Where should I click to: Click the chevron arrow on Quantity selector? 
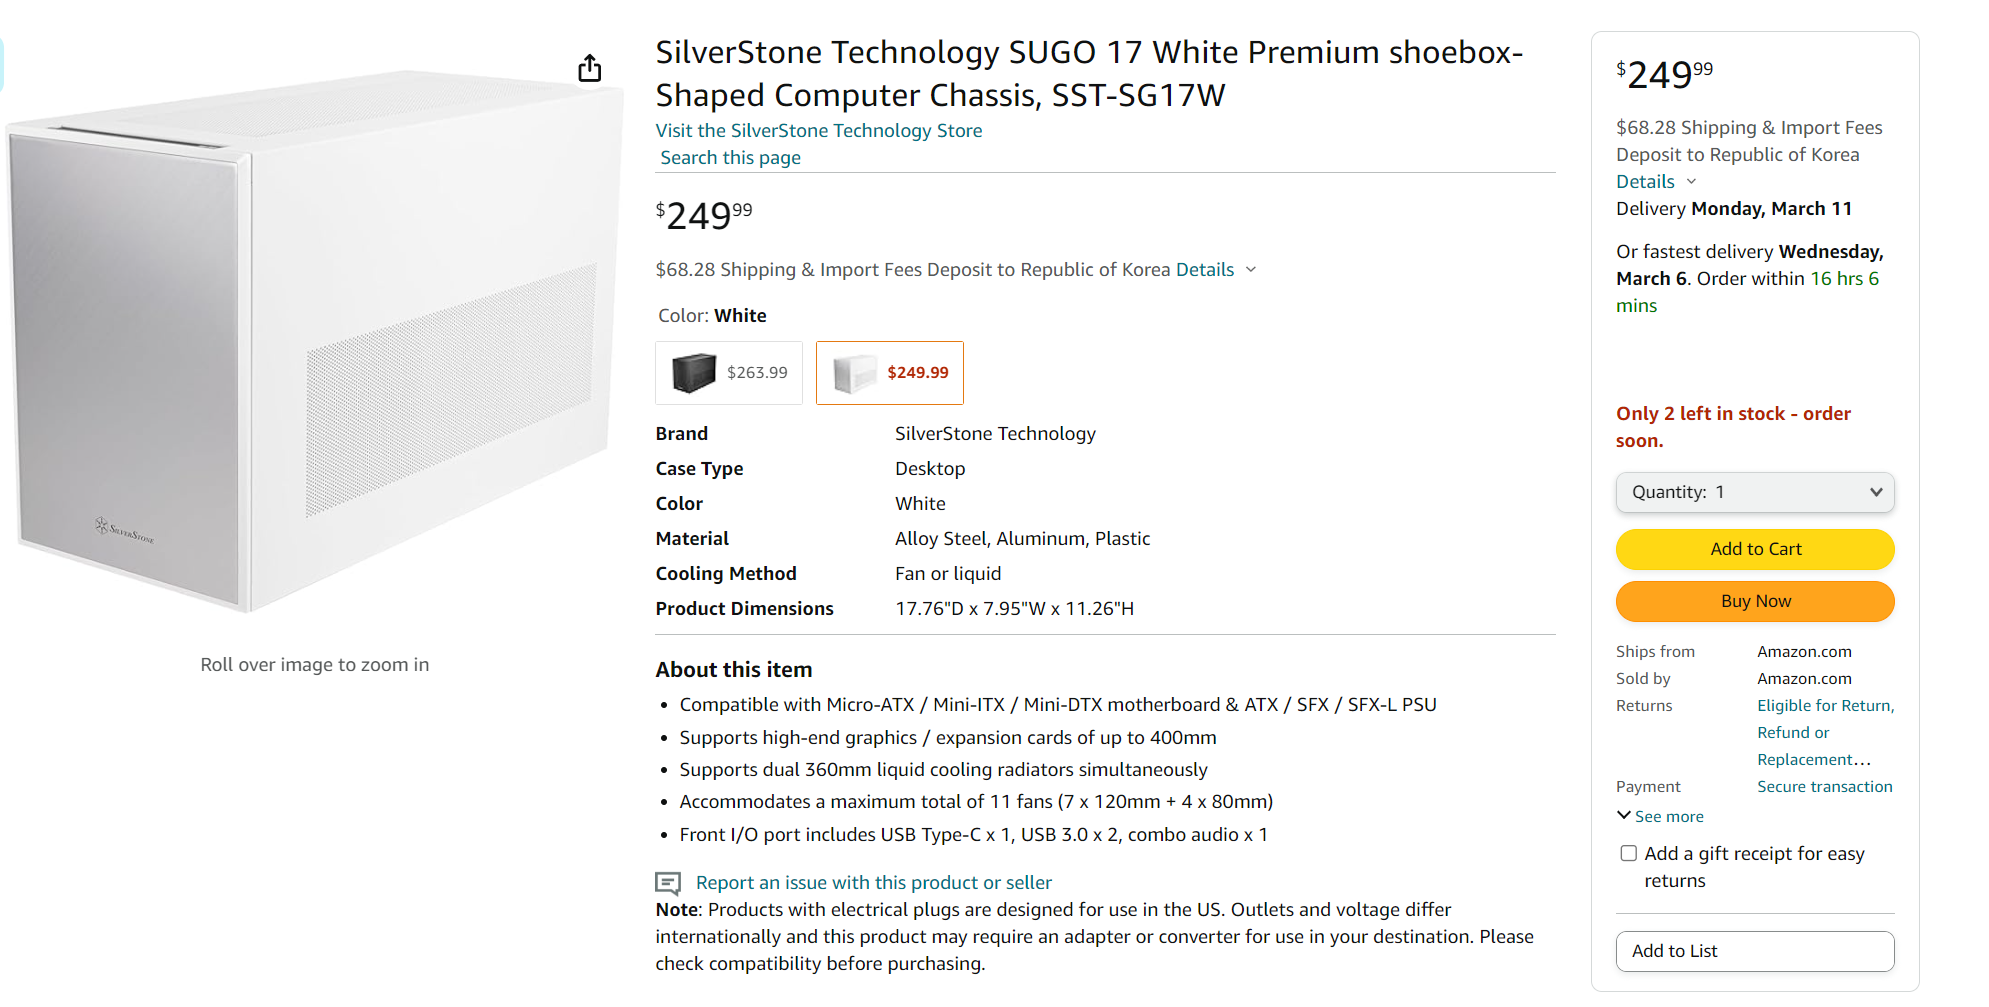click(x=1876, y=492)
